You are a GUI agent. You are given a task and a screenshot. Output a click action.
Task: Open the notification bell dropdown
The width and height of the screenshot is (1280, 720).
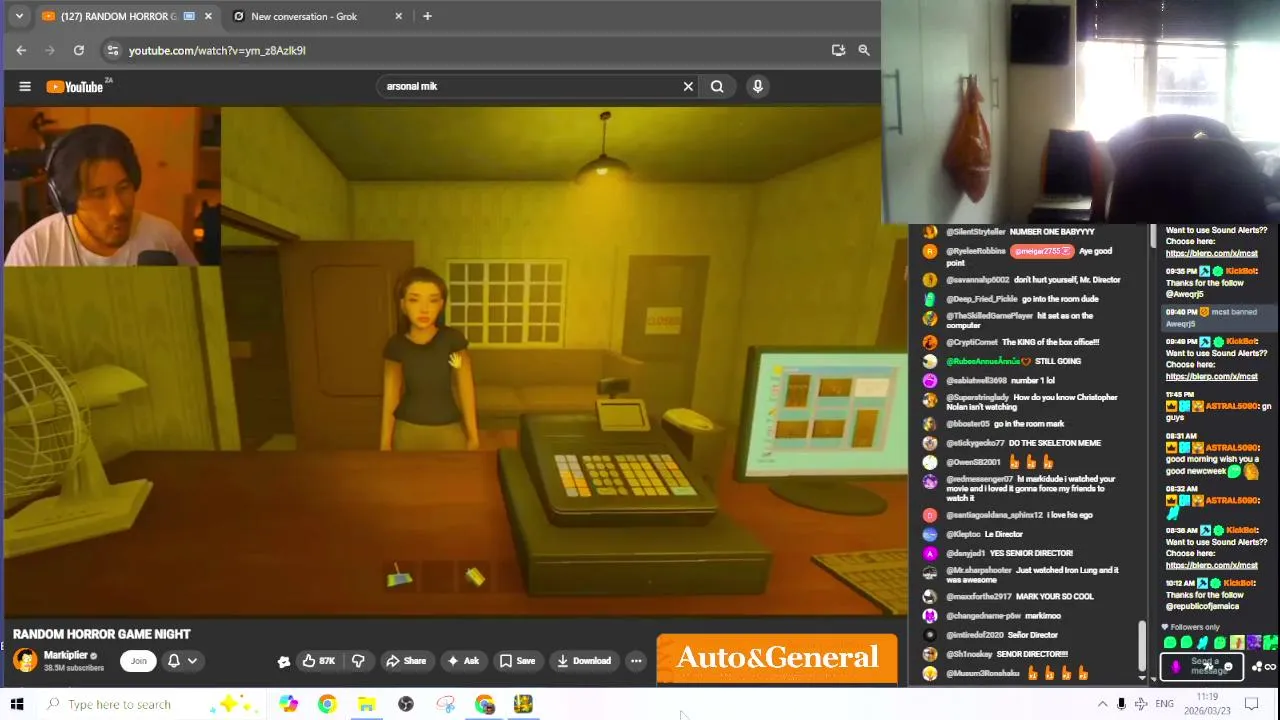(x=182, y=660)
